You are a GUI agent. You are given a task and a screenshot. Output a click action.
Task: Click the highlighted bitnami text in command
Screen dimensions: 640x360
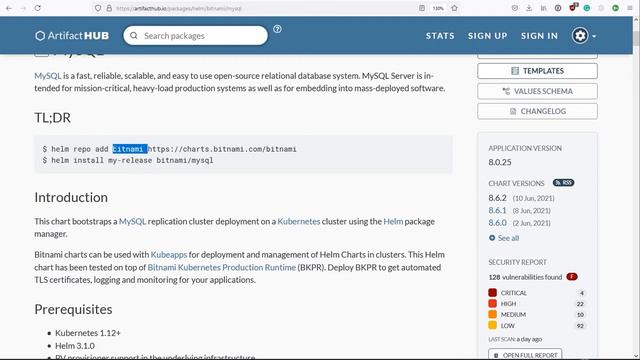click(x=130, y=149)
